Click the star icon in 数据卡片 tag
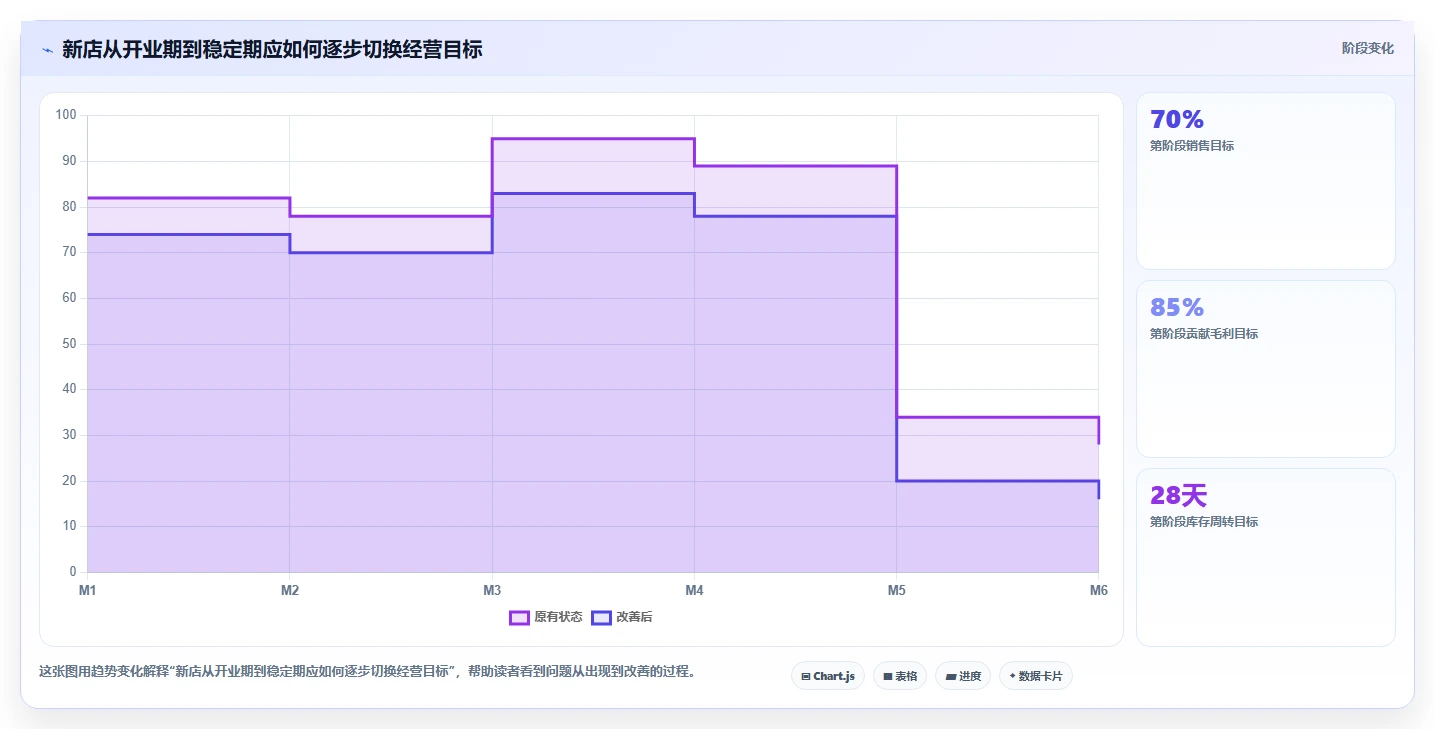Screen dimensions: 1435x729 tap(1012, 676)
